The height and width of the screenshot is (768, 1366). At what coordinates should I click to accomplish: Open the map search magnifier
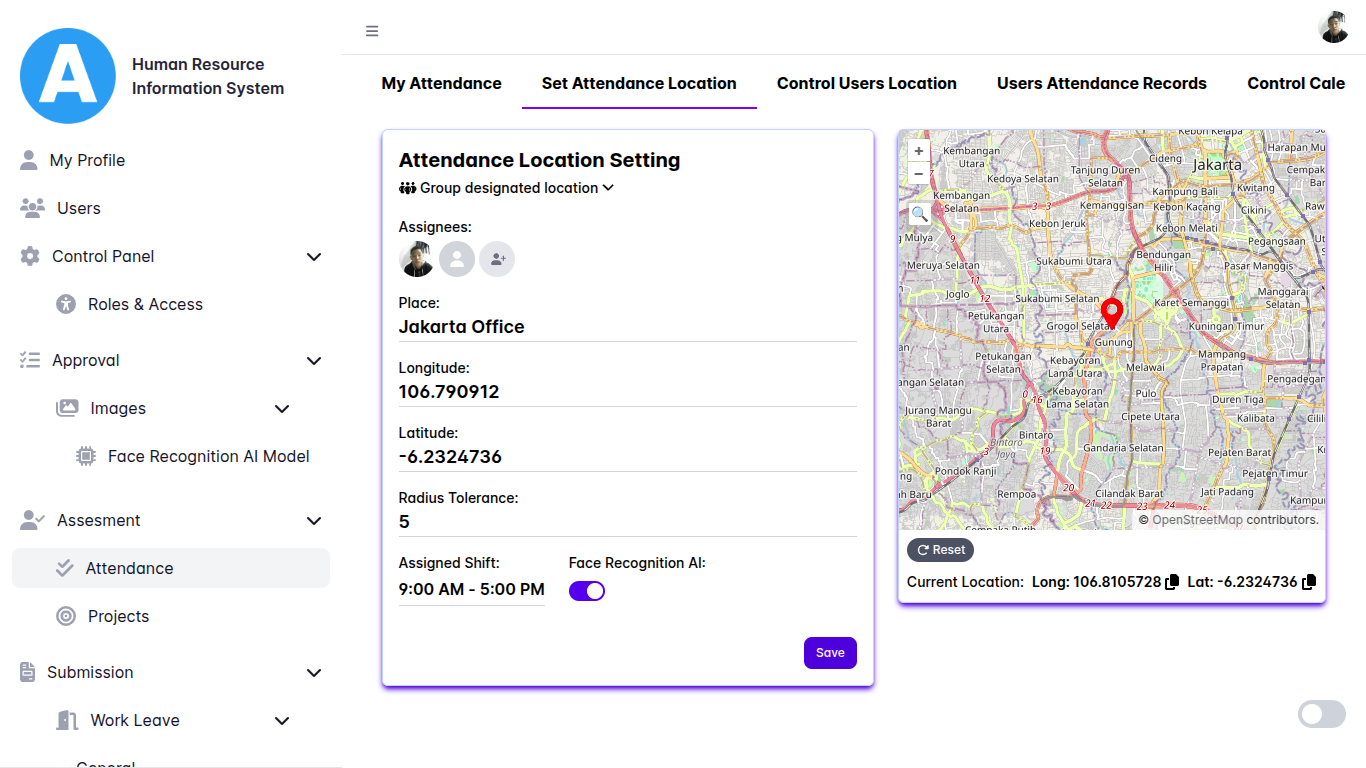pos(919,213)
